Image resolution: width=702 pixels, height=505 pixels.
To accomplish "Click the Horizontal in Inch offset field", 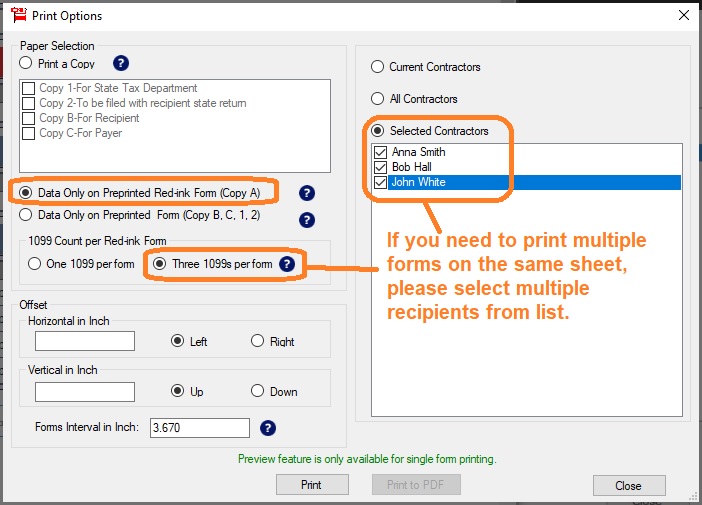I will click(85, 341).
